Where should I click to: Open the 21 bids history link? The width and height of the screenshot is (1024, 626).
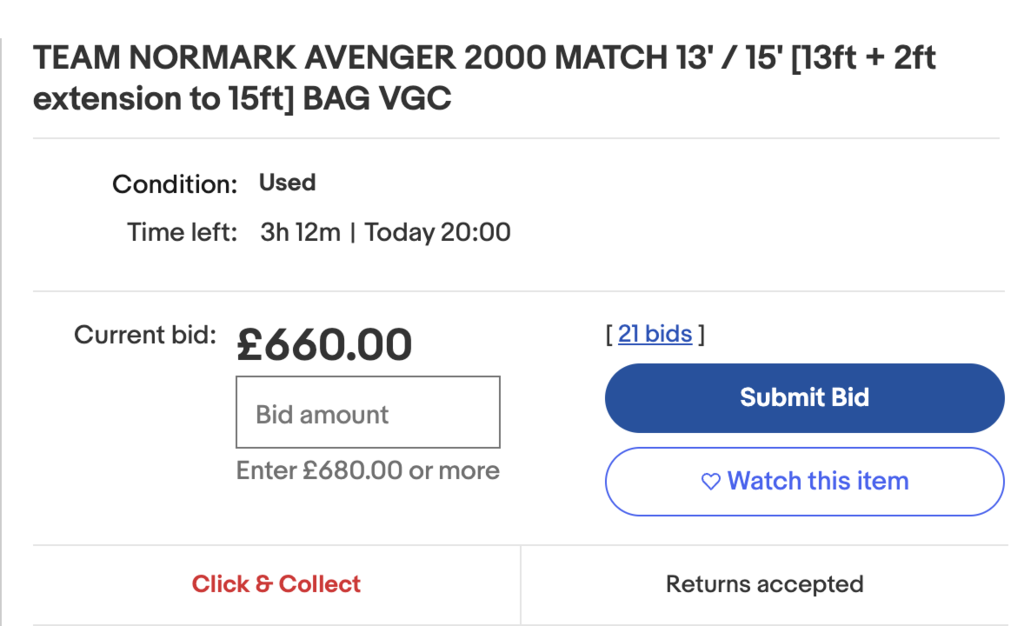(655, 334)
